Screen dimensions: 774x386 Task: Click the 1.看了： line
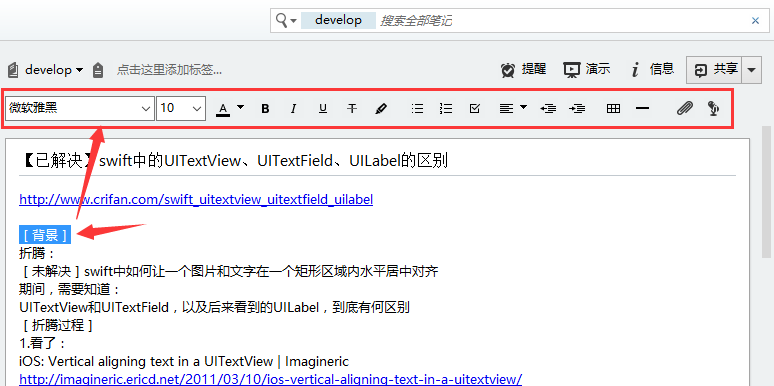42,343
